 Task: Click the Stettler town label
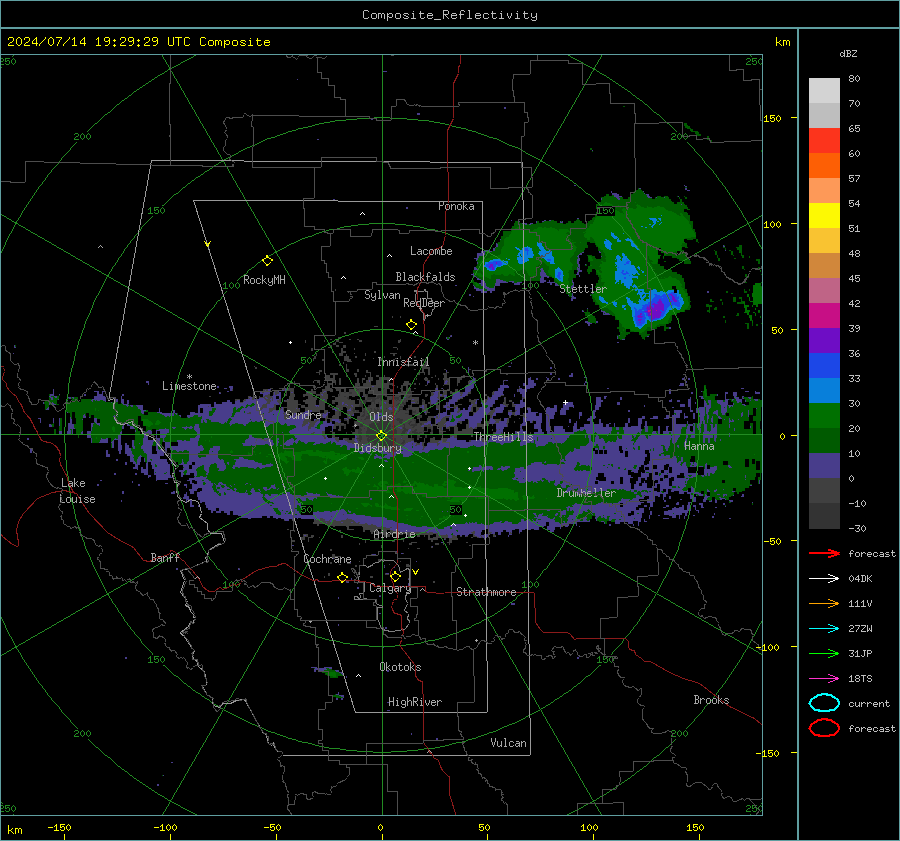click(x=583, y=289)
